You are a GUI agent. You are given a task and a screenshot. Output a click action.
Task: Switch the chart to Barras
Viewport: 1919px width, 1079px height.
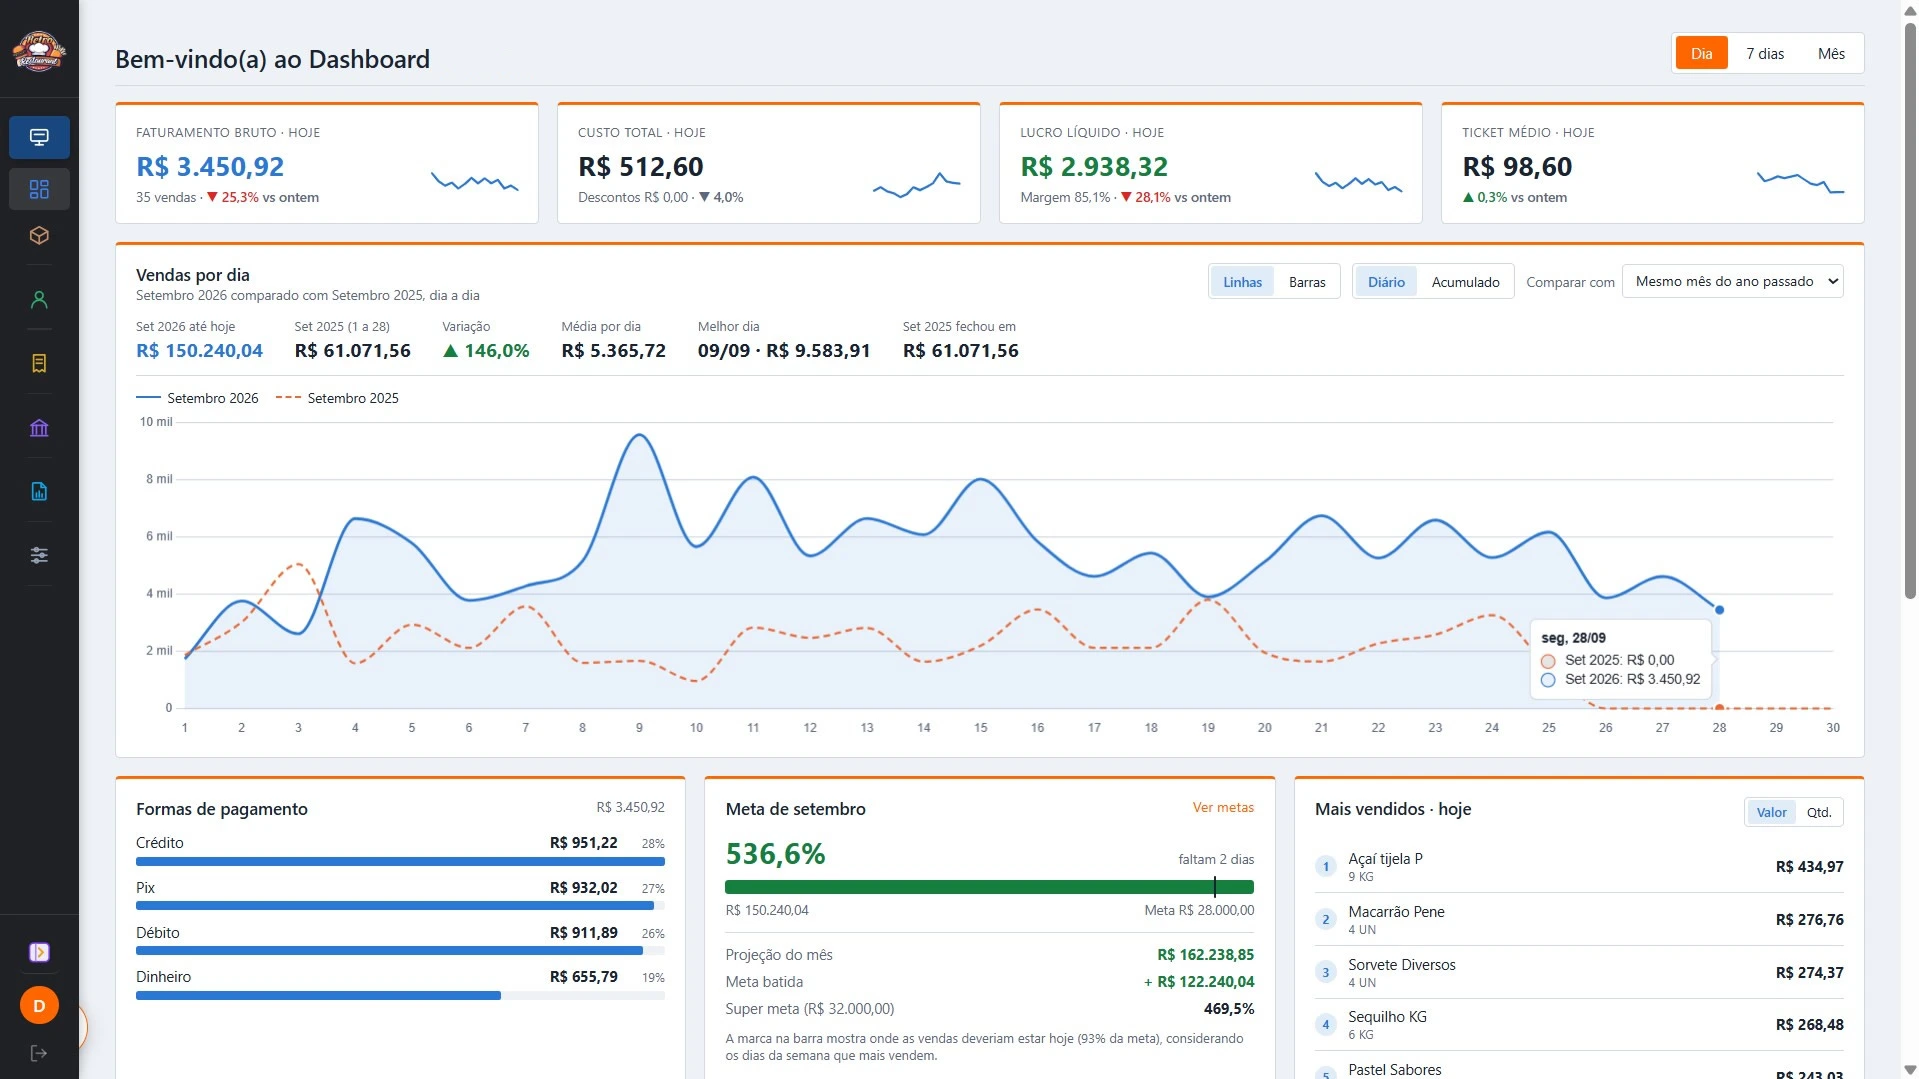click(1307, 282)
